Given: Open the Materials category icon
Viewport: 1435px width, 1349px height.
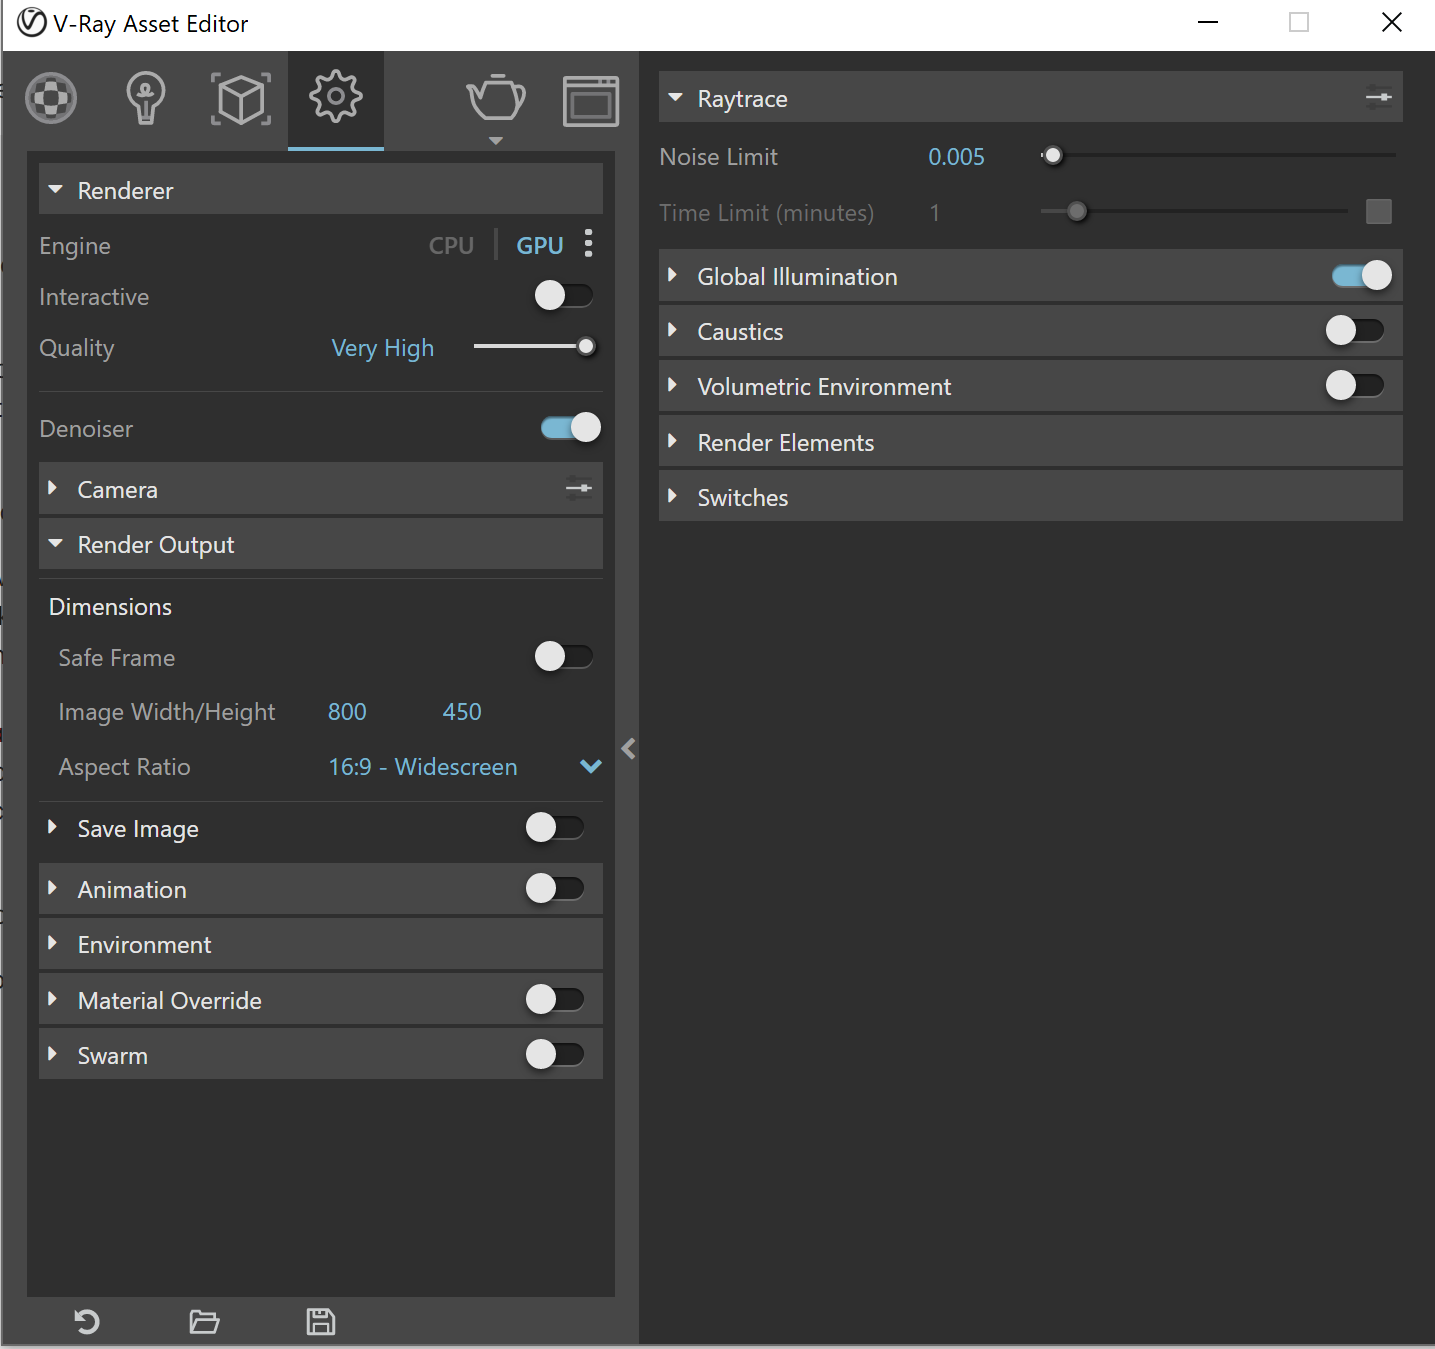Looking at the screenshot, I should [x=51, y=99].
